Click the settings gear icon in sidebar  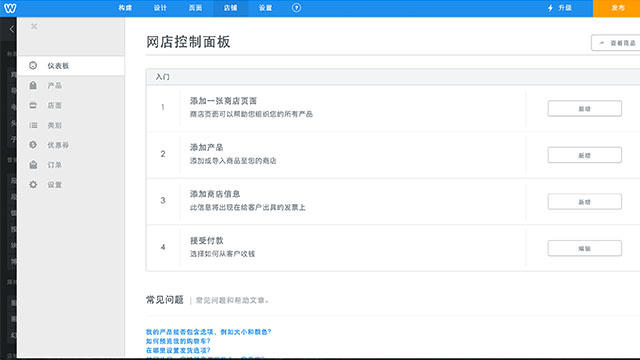[x=33, y=184]
